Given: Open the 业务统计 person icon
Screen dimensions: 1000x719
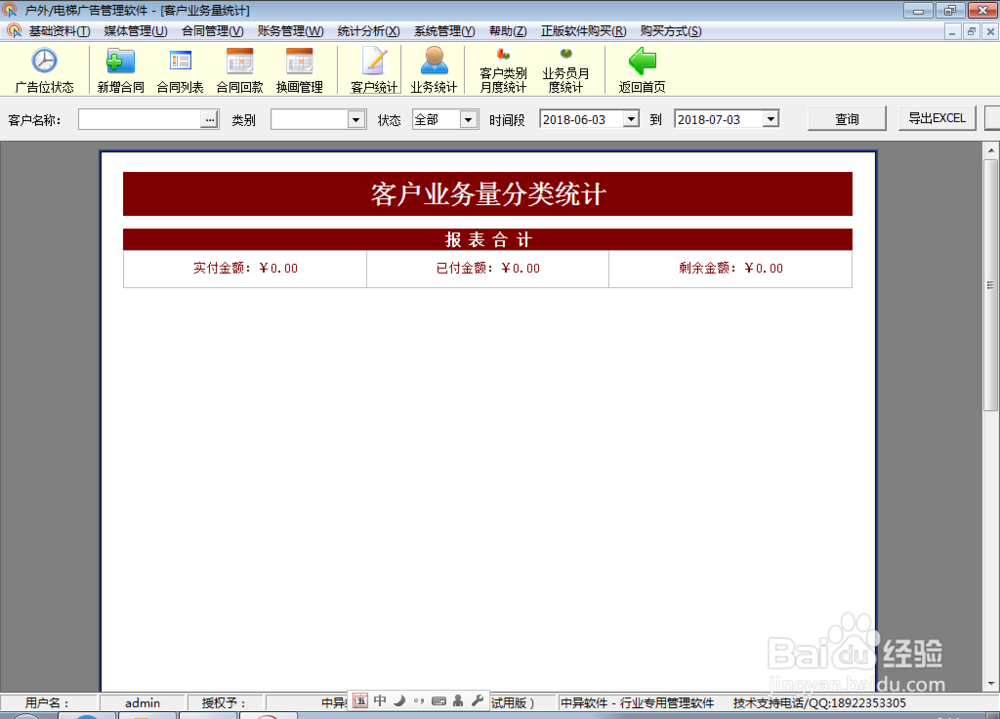Looking at the screenshot, I should pyautogui.click(x=434, y=61).
